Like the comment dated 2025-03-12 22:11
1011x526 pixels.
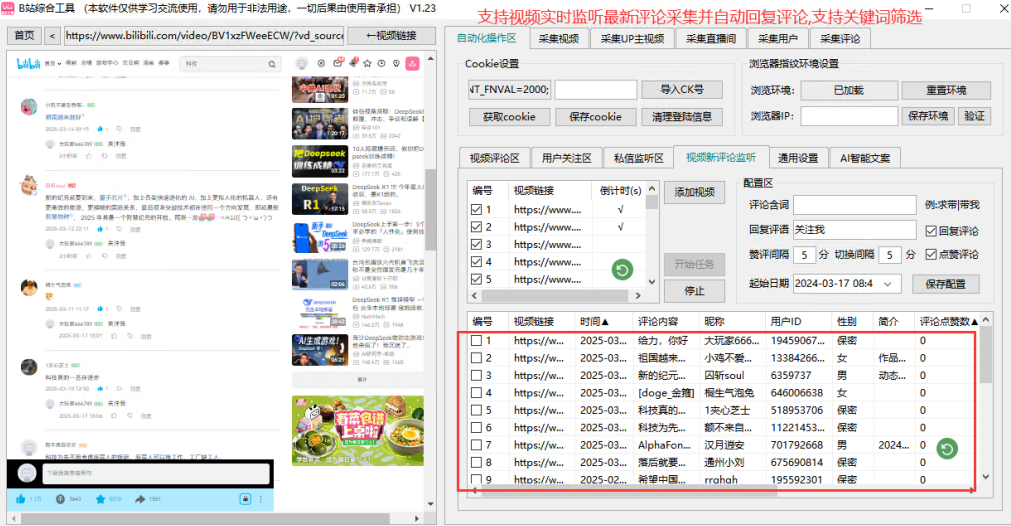click(x=100, y=228)
